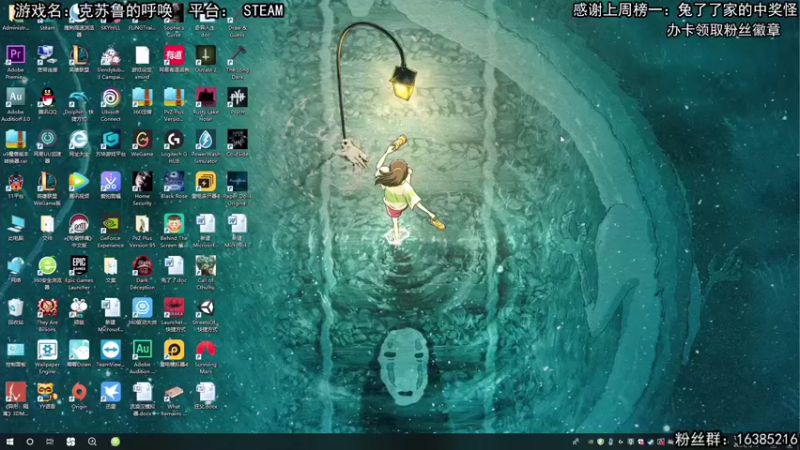Open the Logitech G HUB icon

pyautogui.click(x=174, y=139)
